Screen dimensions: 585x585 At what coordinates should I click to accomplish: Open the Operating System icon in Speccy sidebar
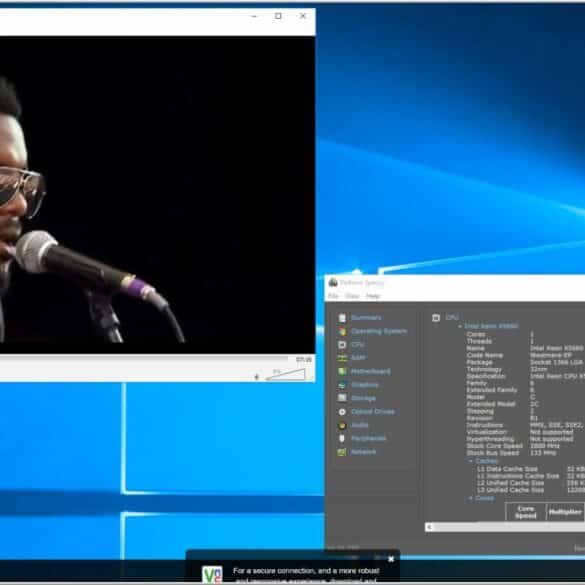[342, 331]
